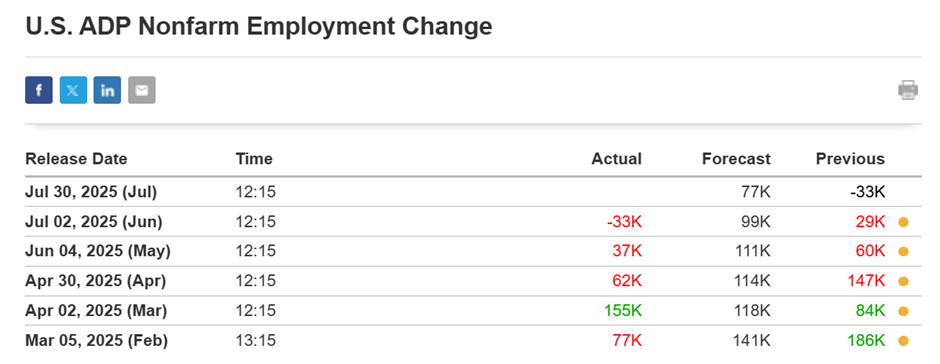
Task: Click the yellow revision dot for Apr row
Action: pos(903,281)
